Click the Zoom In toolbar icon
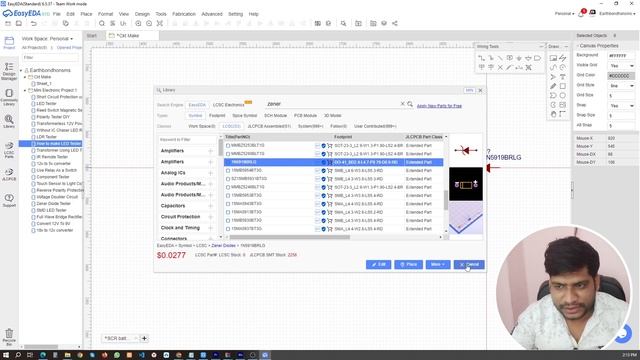640x360 pixels. [x=138, y=24]
